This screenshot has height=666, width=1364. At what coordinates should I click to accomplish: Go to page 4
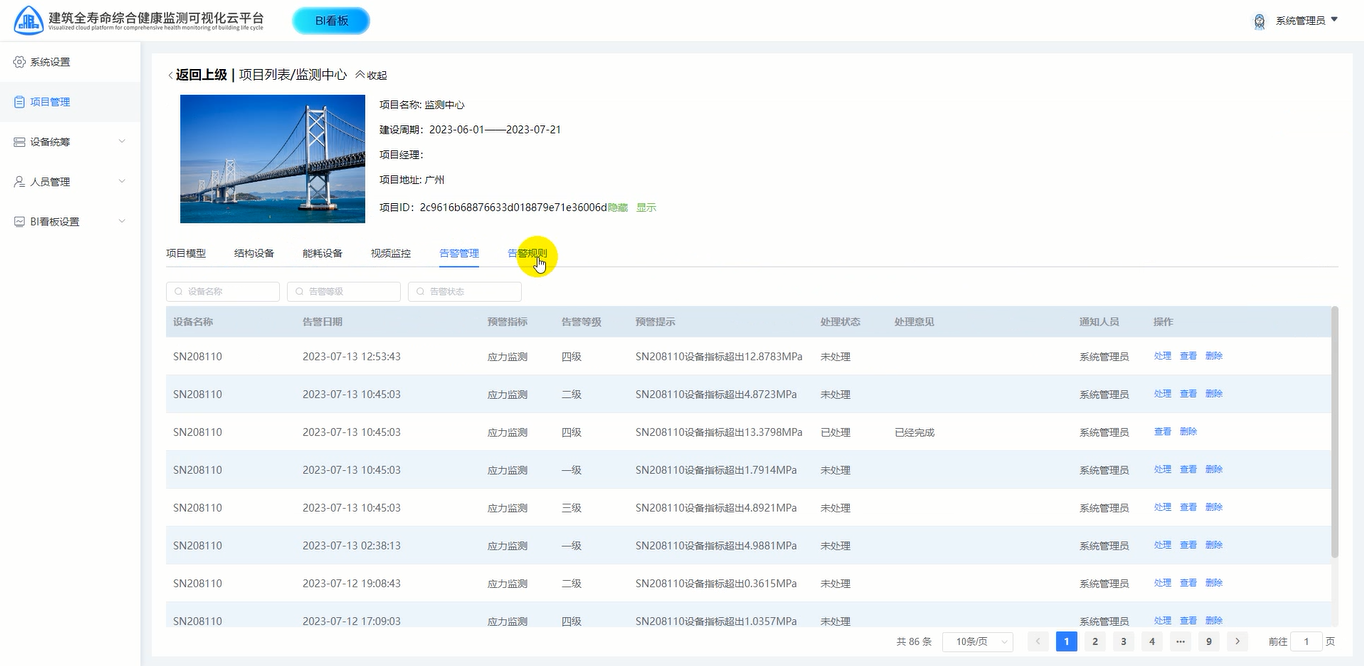coord(1152,642)
